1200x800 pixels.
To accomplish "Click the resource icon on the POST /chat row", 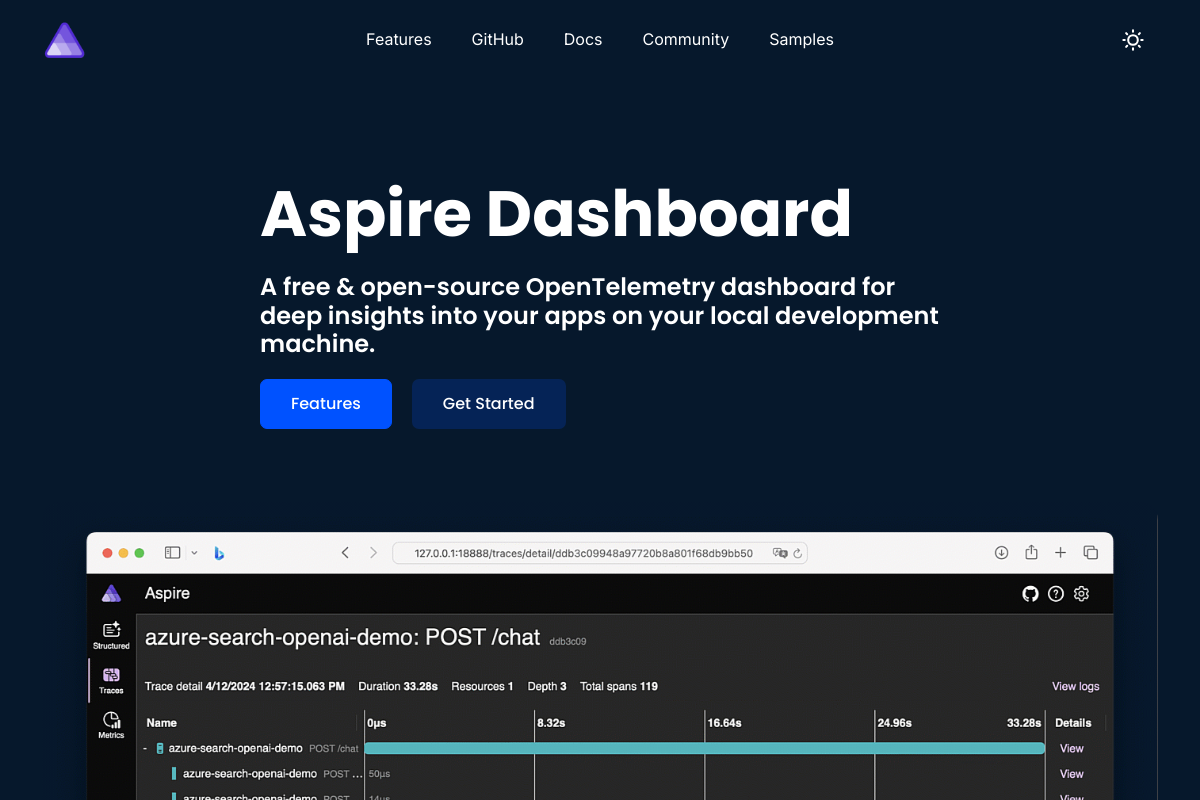I will (160, 748).
